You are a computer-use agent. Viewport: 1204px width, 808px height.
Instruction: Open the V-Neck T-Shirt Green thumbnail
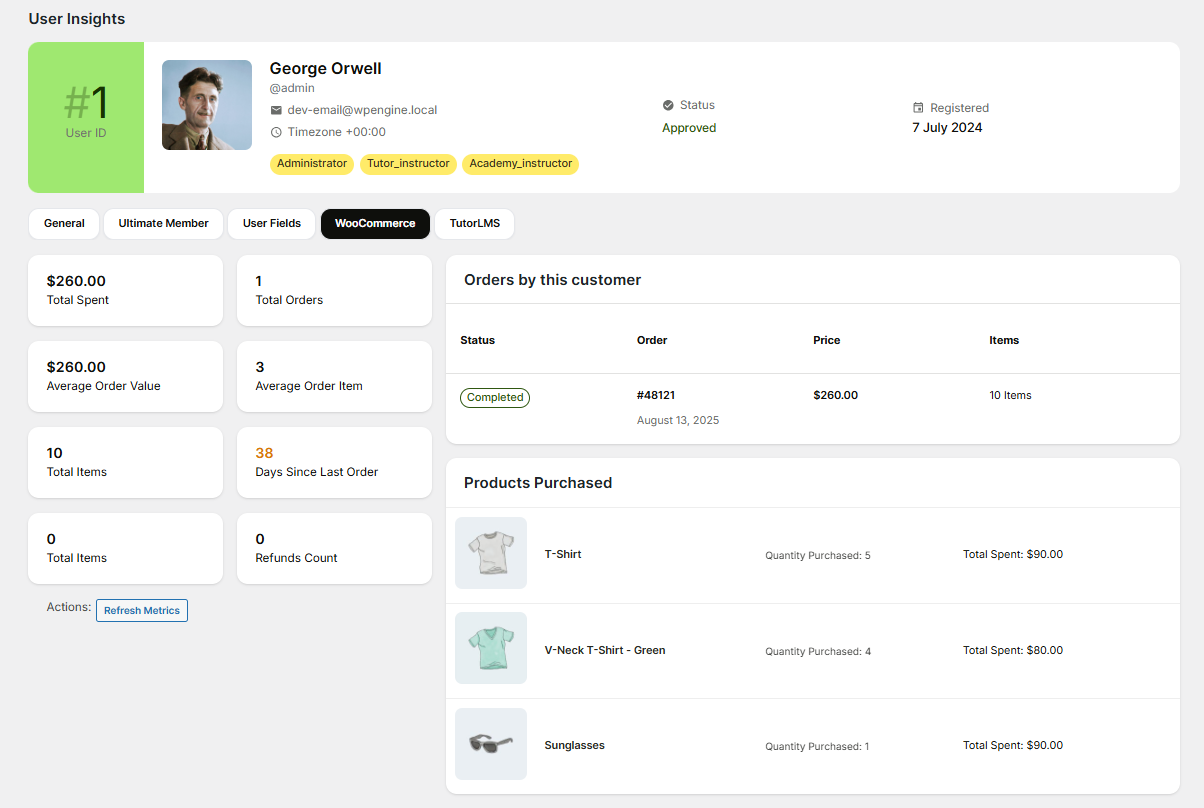coord(491,648)
